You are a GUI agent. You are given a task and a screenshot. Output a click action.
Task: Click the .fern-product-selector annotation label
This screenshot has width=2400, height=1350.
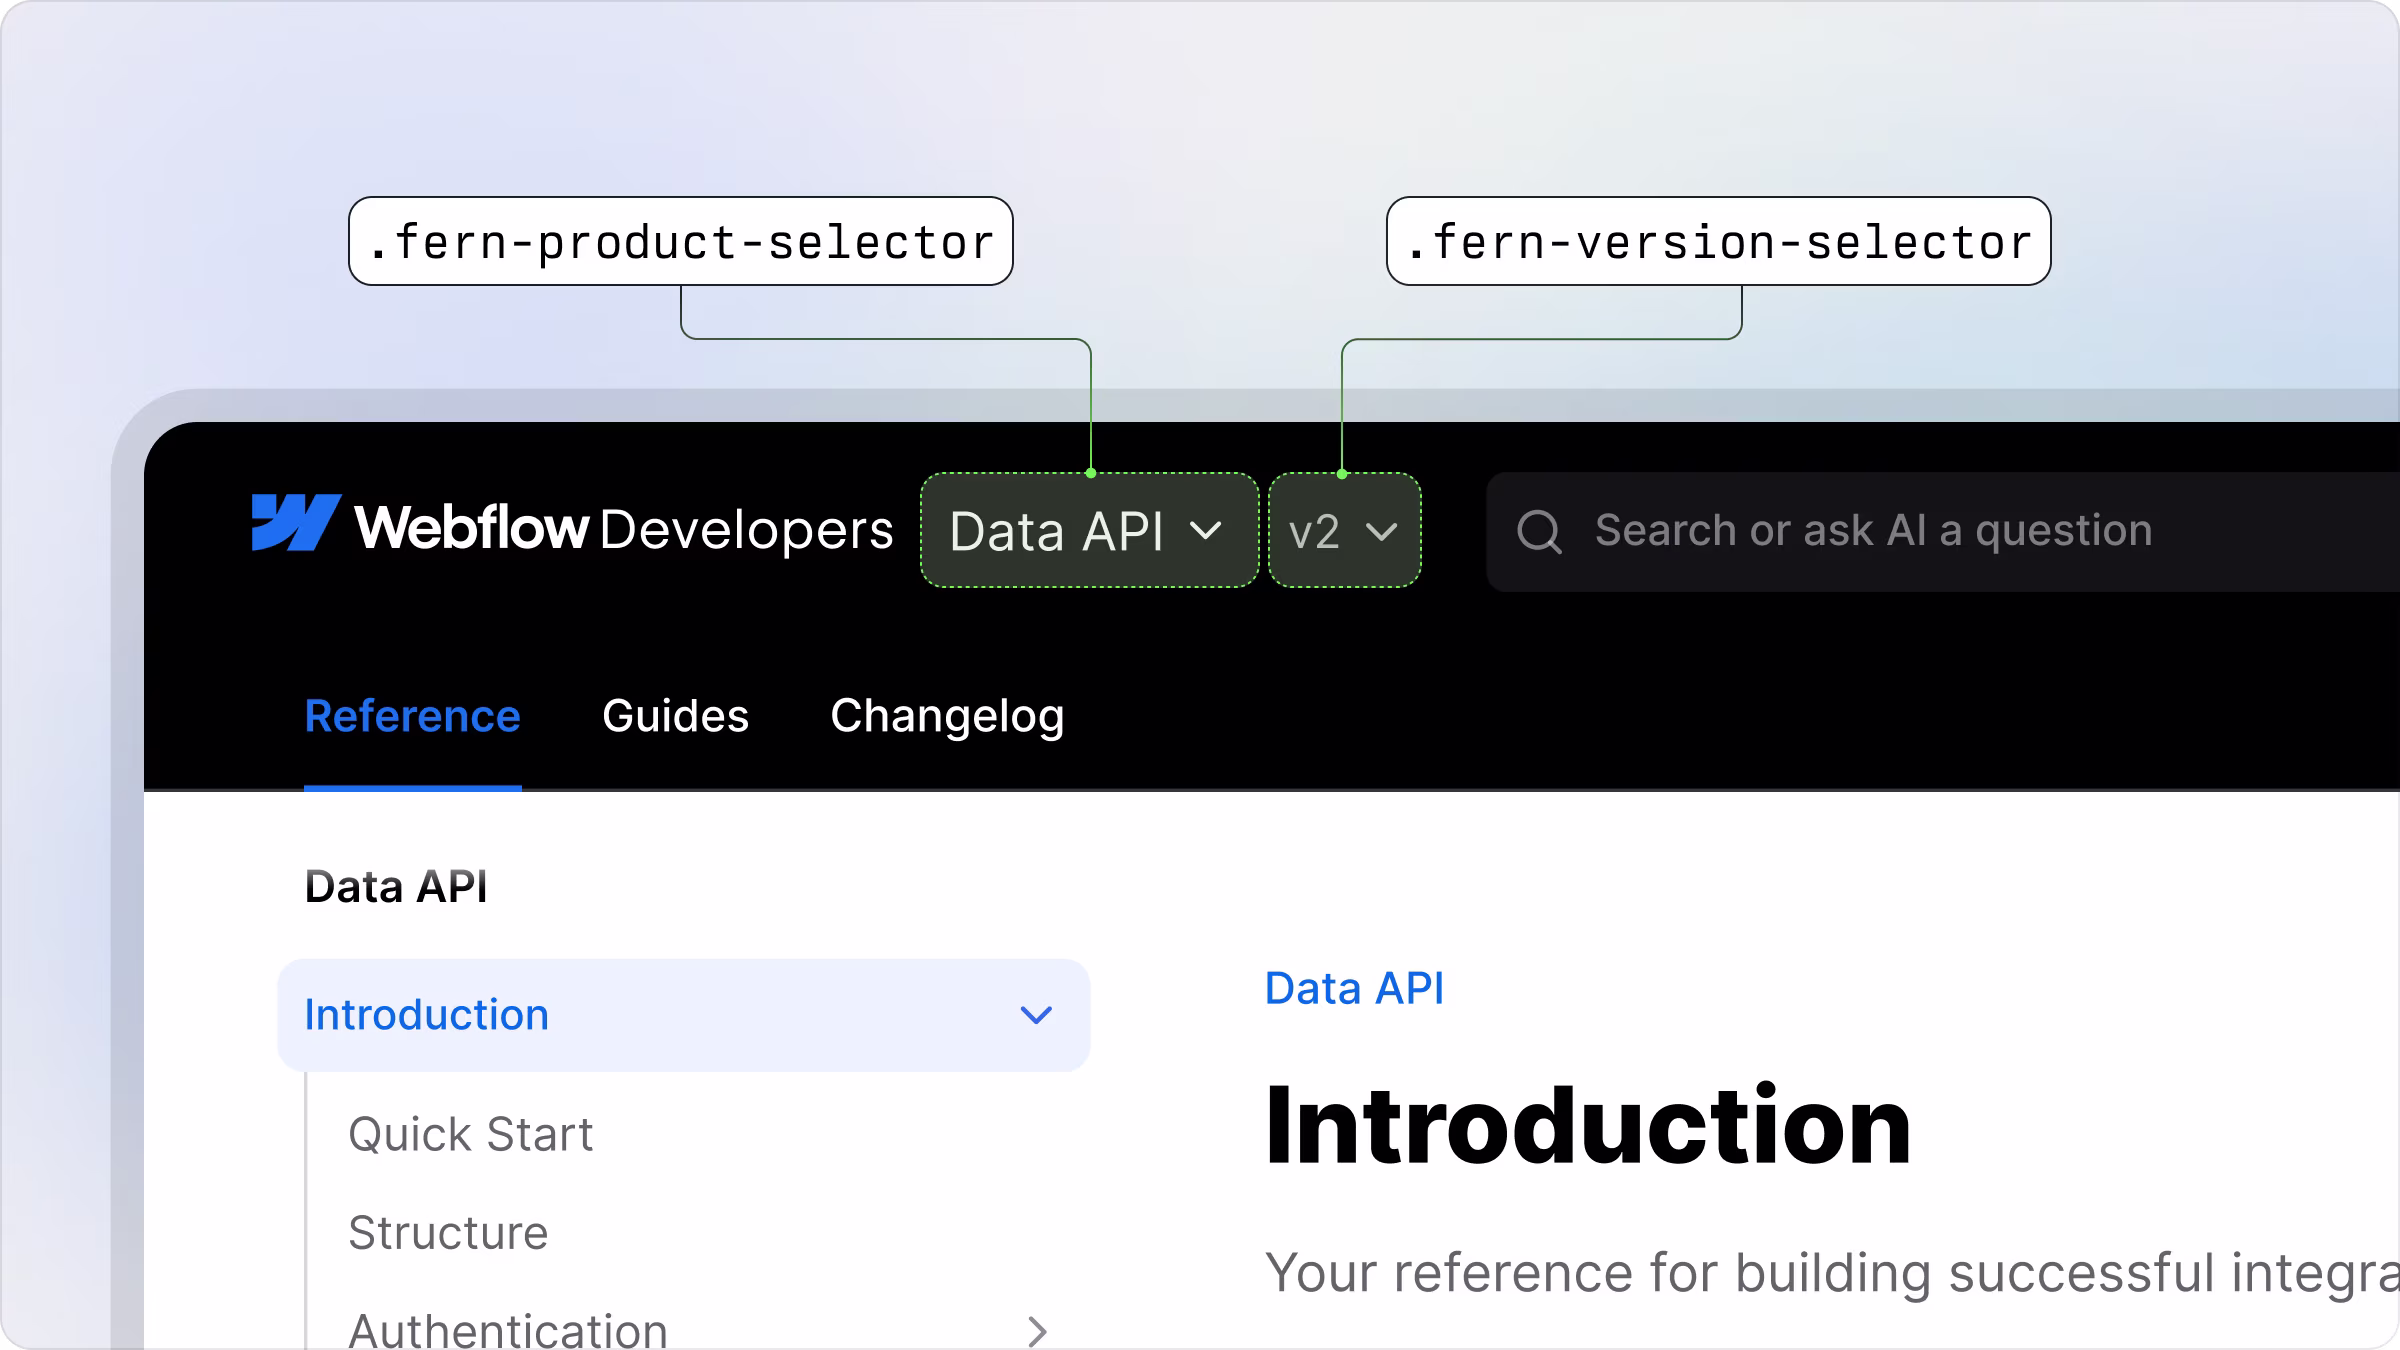click(x=681, y=240)
